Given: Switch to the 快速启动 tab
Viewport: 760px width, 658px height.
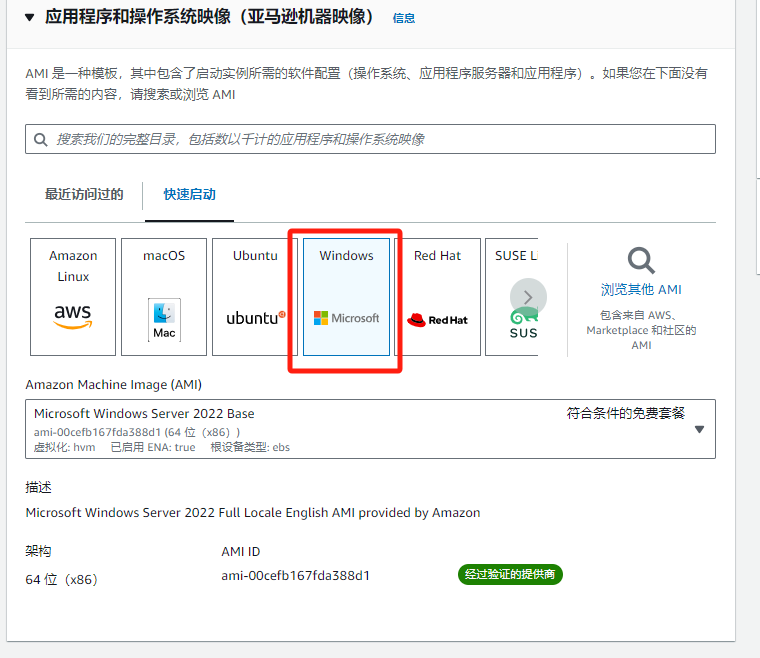Looking at the screenshot, I should pyautogui.click(x=189, y=194).
